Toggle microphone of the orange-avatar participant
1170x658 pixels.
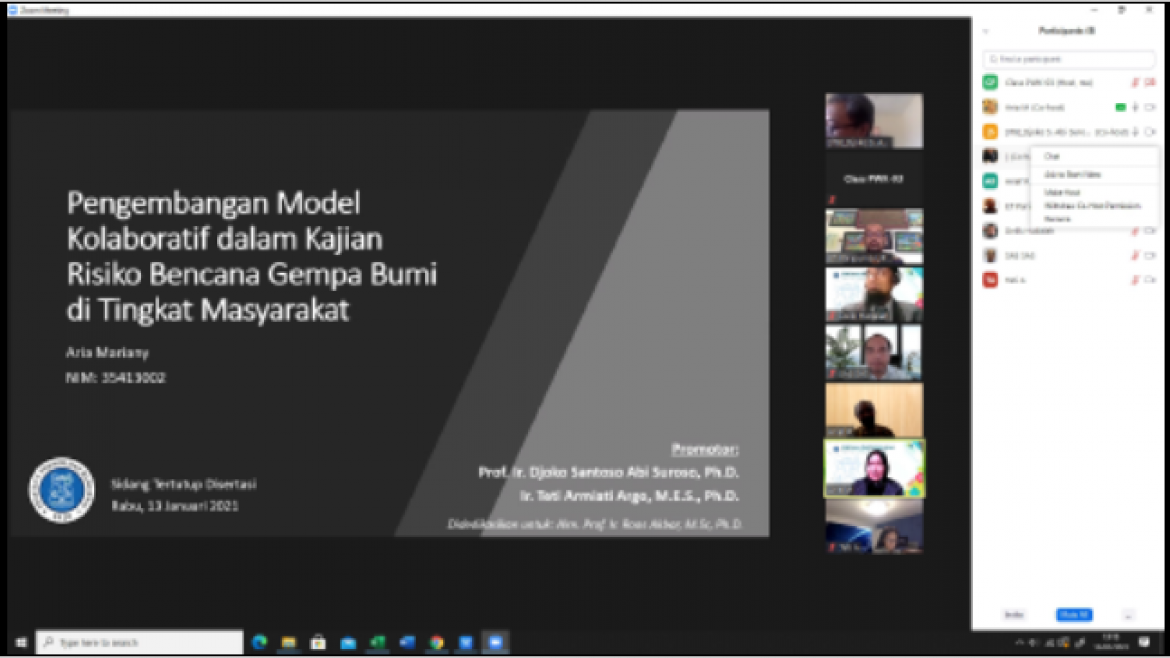tap(1135, 132)
